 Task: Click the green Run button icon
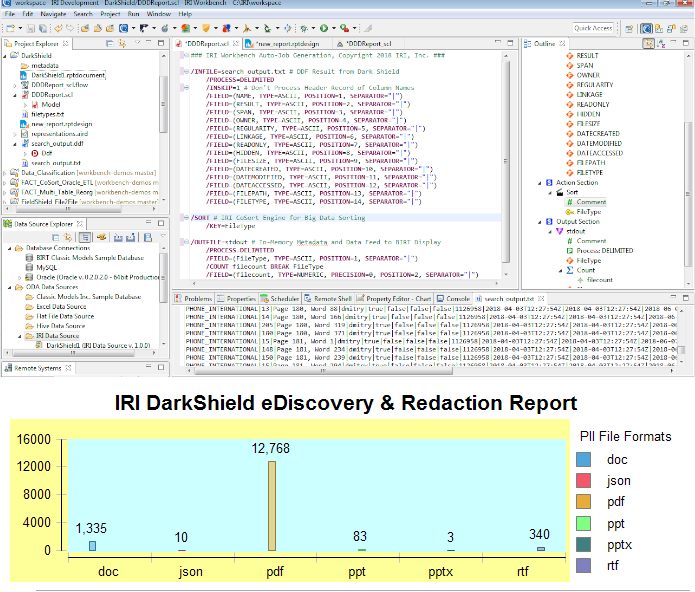(x=324, y=28)
